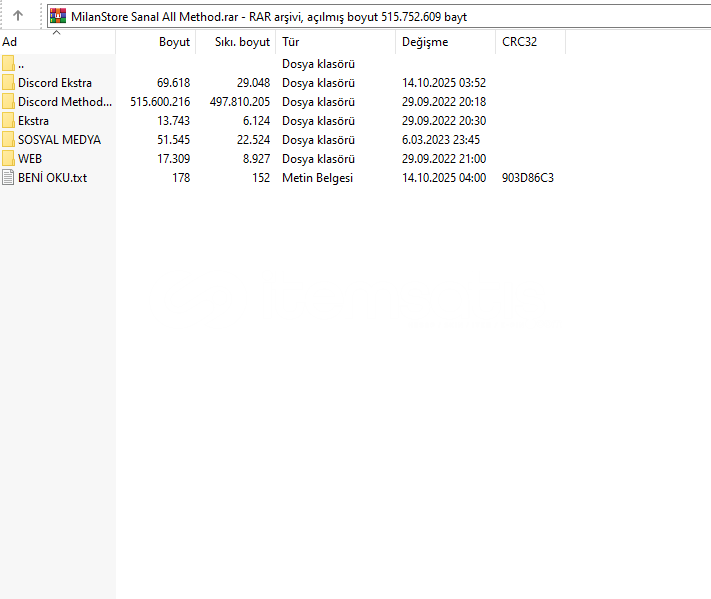Click date 29.09.2022 20:30
Image resolution: width=711 pixels, height=599 pixels.
point(444,121)
